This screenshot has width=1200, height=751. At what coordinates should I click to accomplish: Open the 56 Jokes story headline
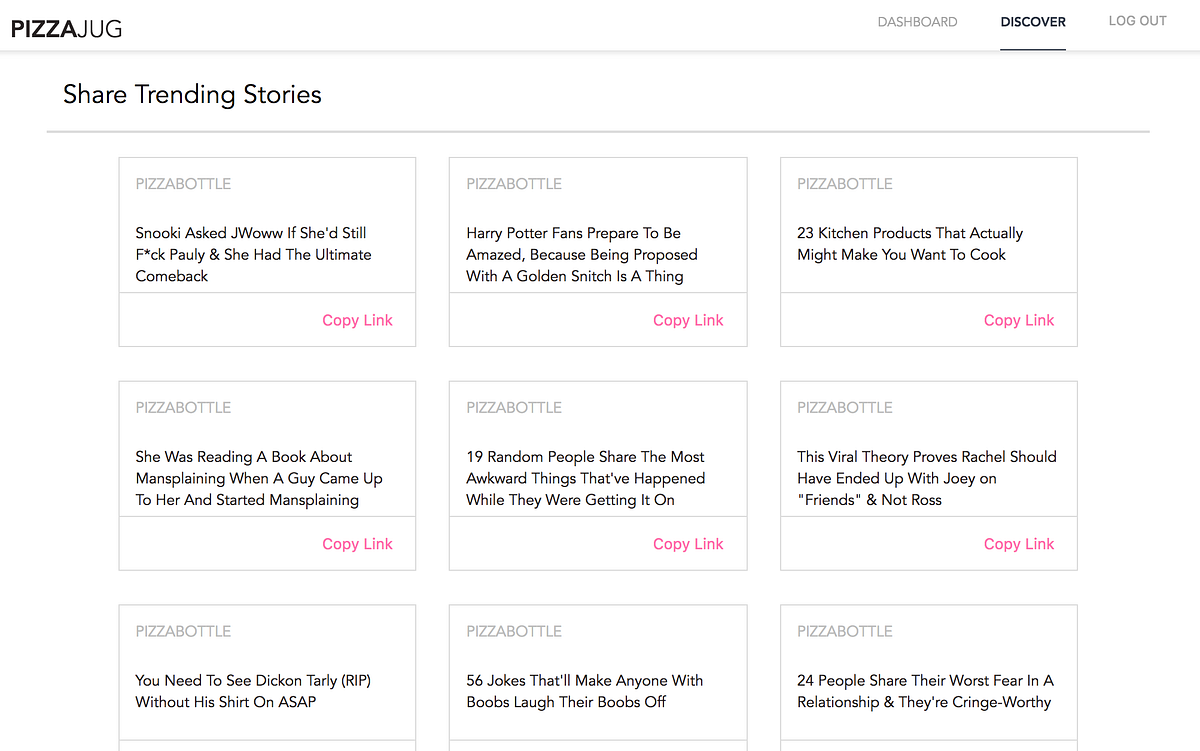click(584, 691)
